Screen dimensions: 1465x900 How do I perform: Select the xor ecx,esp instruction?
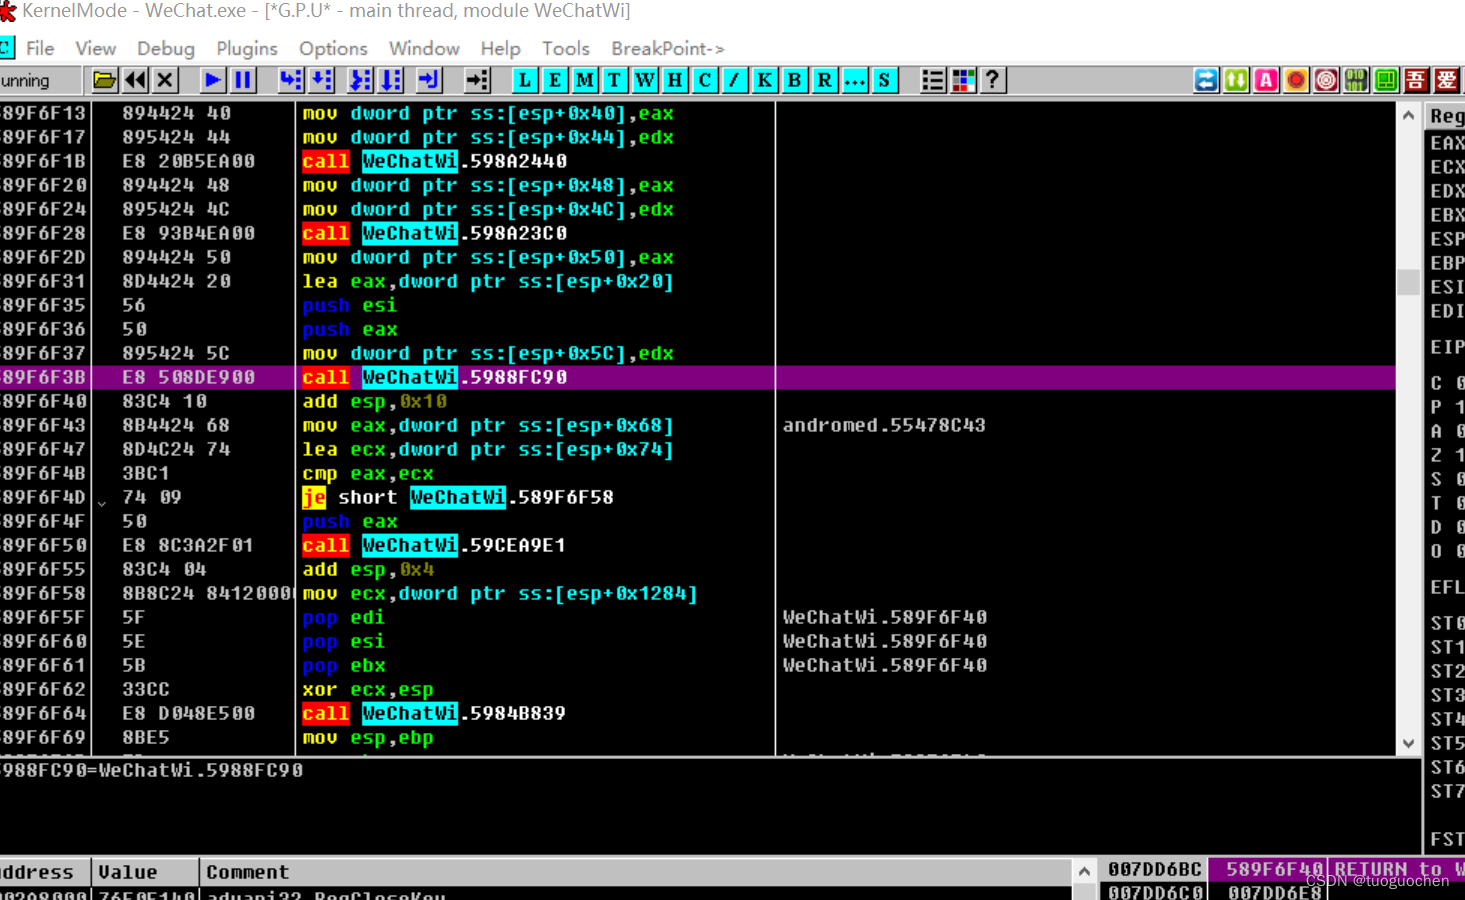tap(368, 689)
